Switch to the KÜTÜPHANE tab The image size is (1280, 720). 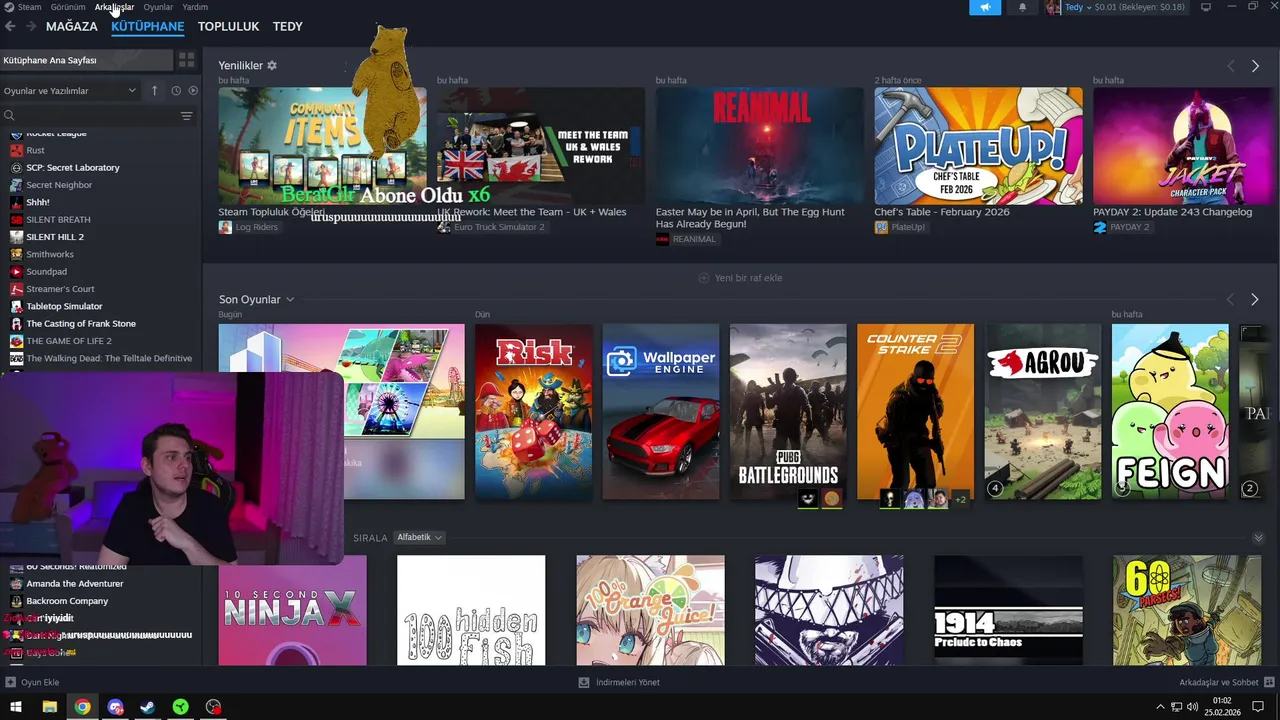pyautogui.click(x=148, y=27)
